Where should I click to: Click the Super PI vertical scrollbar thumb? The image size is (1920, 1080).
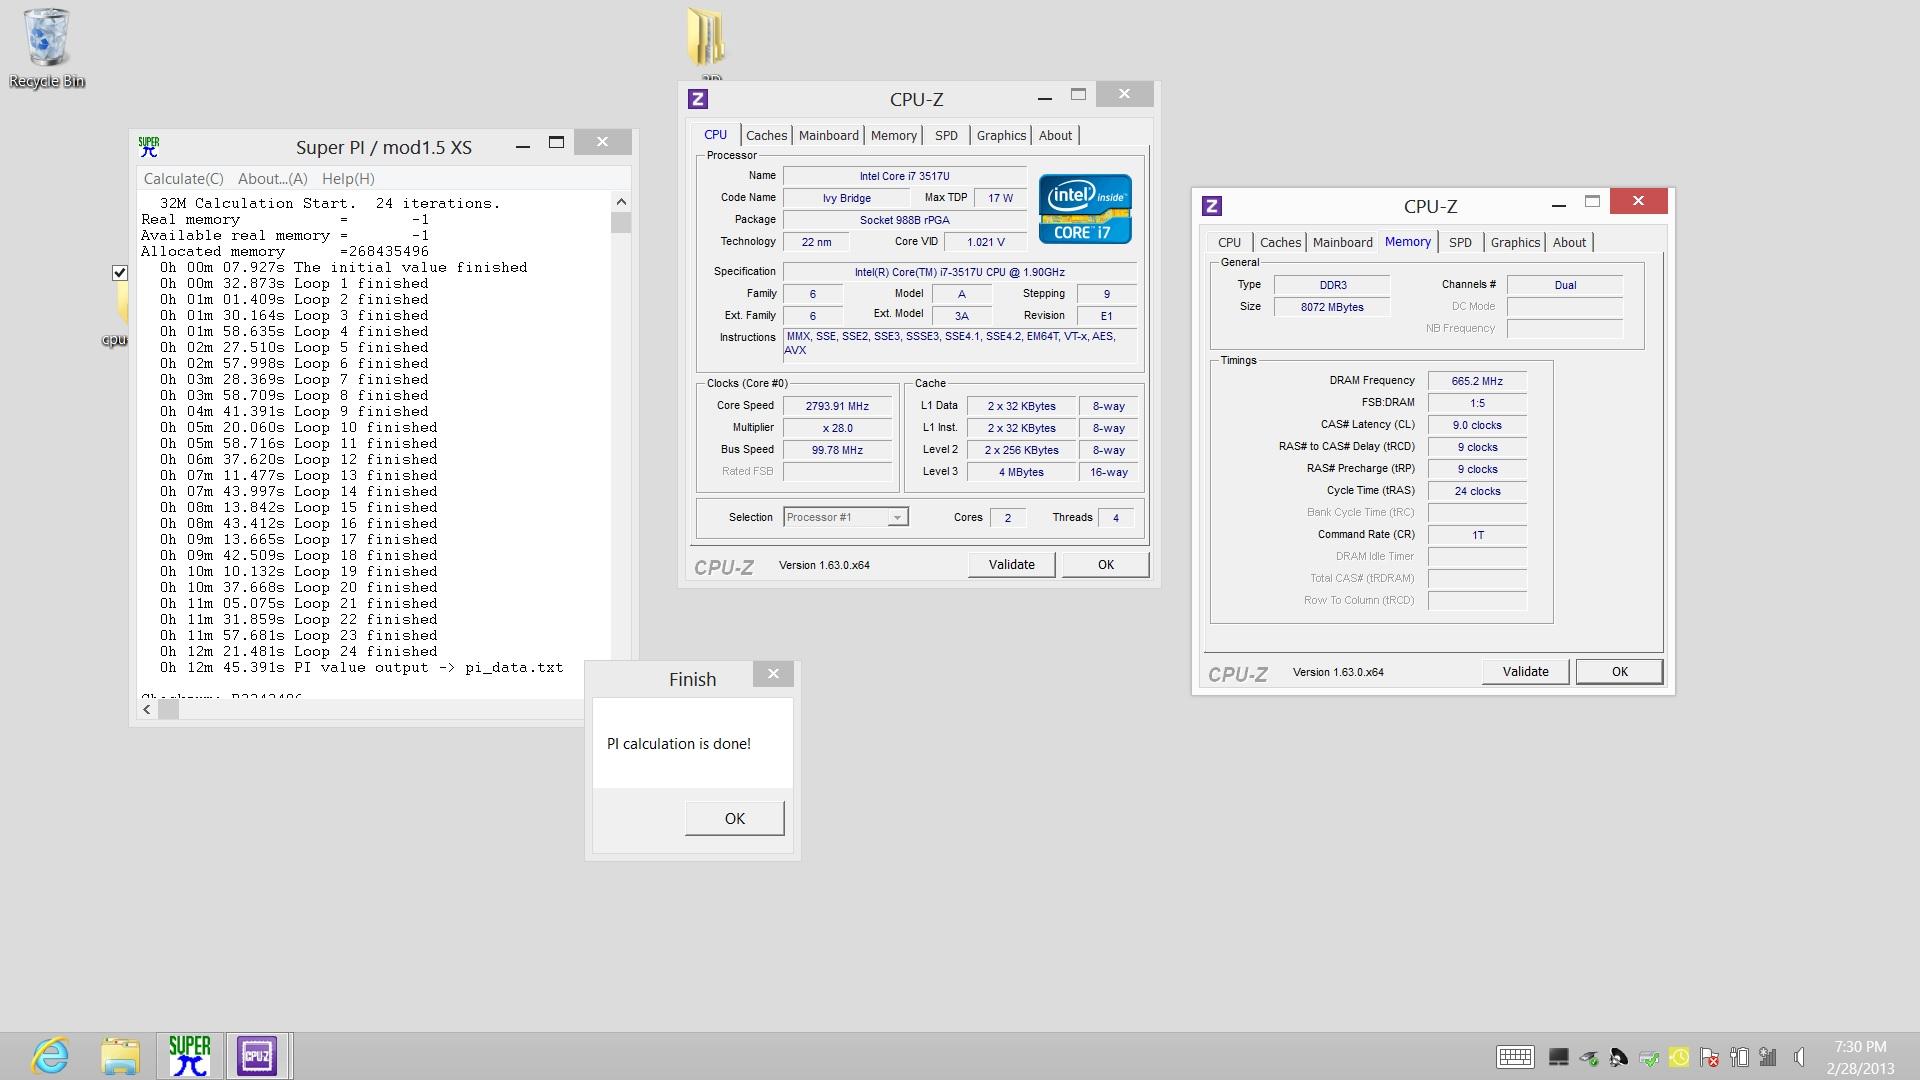pos(621,222)
